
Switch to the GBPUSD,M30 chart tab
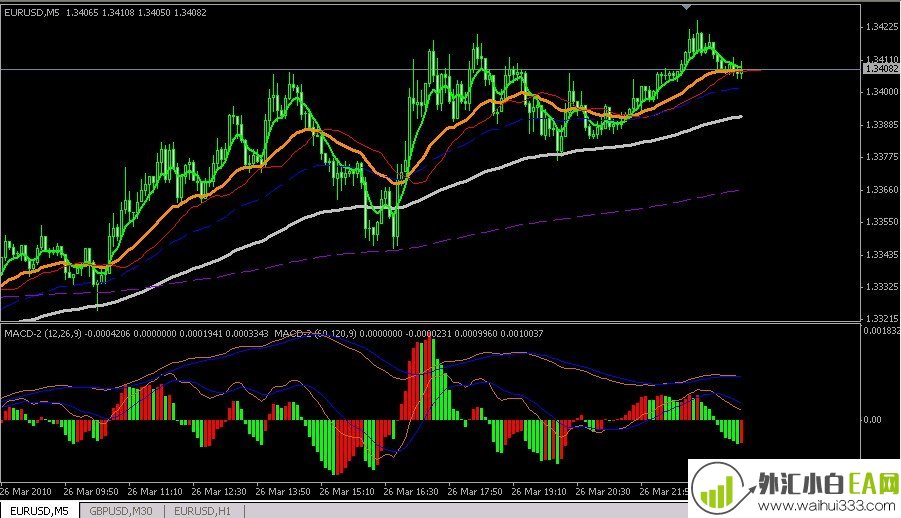point(118,510)
